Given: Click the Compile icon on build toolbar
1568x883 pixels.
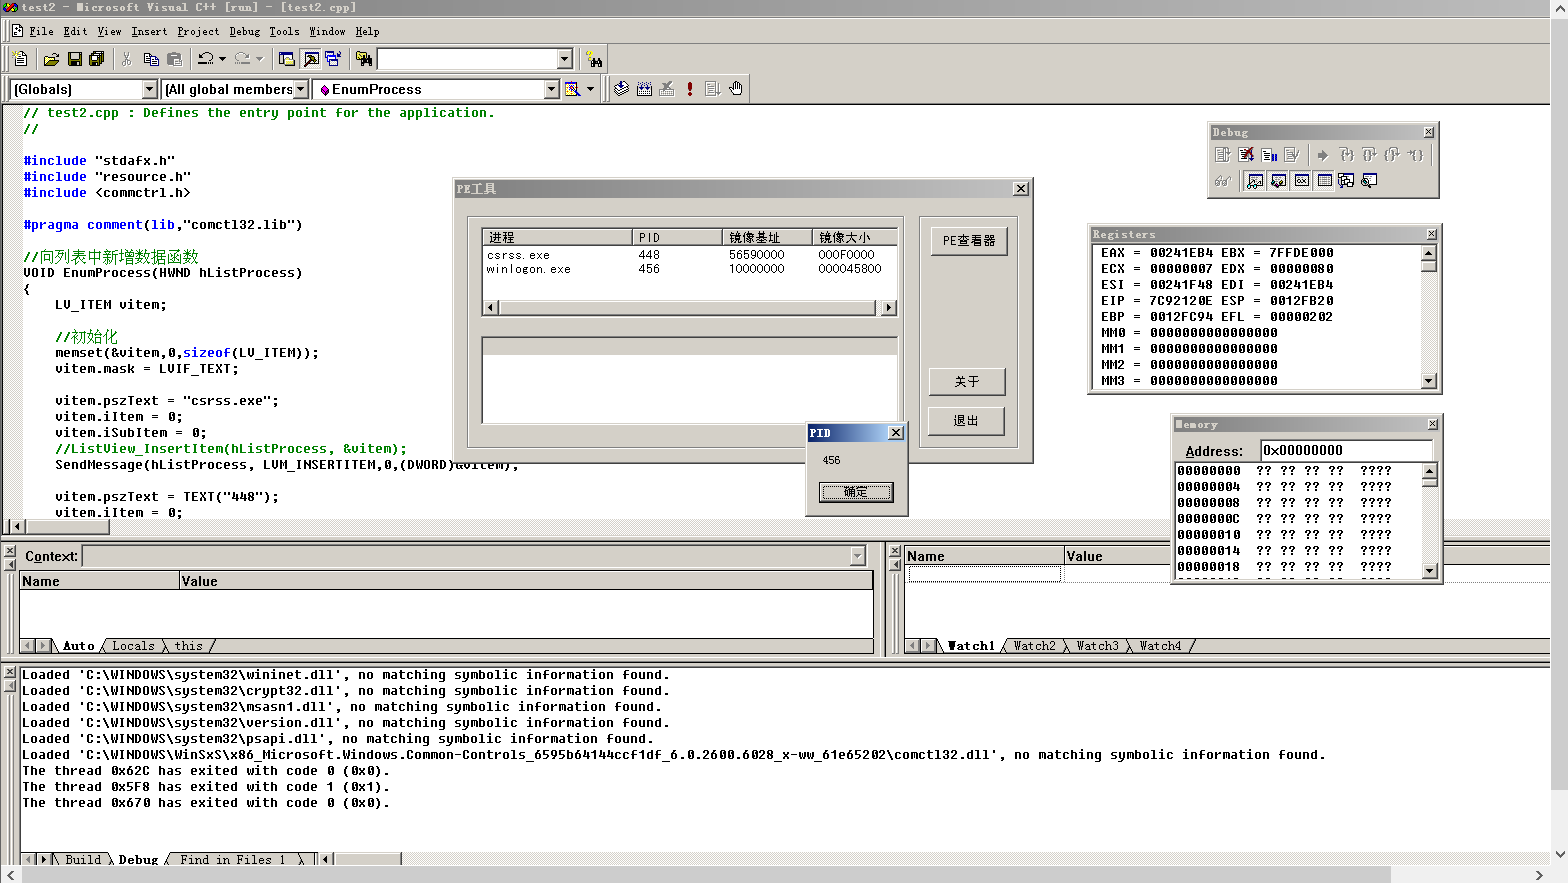Looking at the screenshot, I should pos(621,89).
